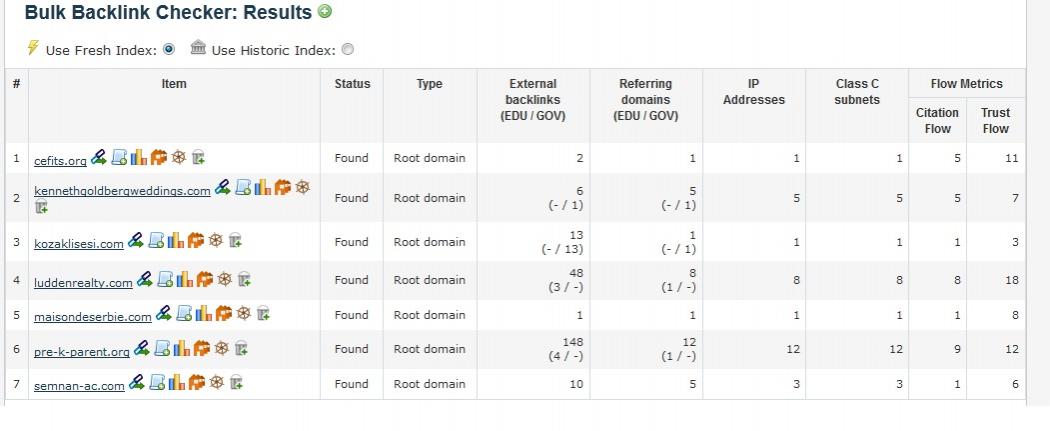Sort by External backlinks column header
The width and height of the screenshot is (1050, 431).
point(533,100)
